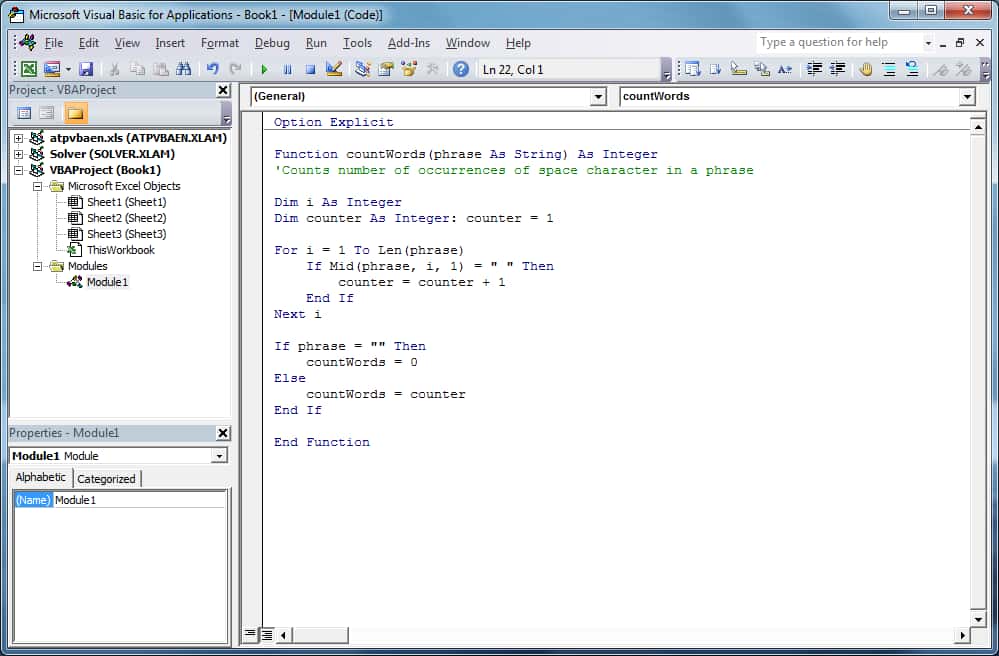
Task: Open the Debug menu
Action: (x=272, y=43)
